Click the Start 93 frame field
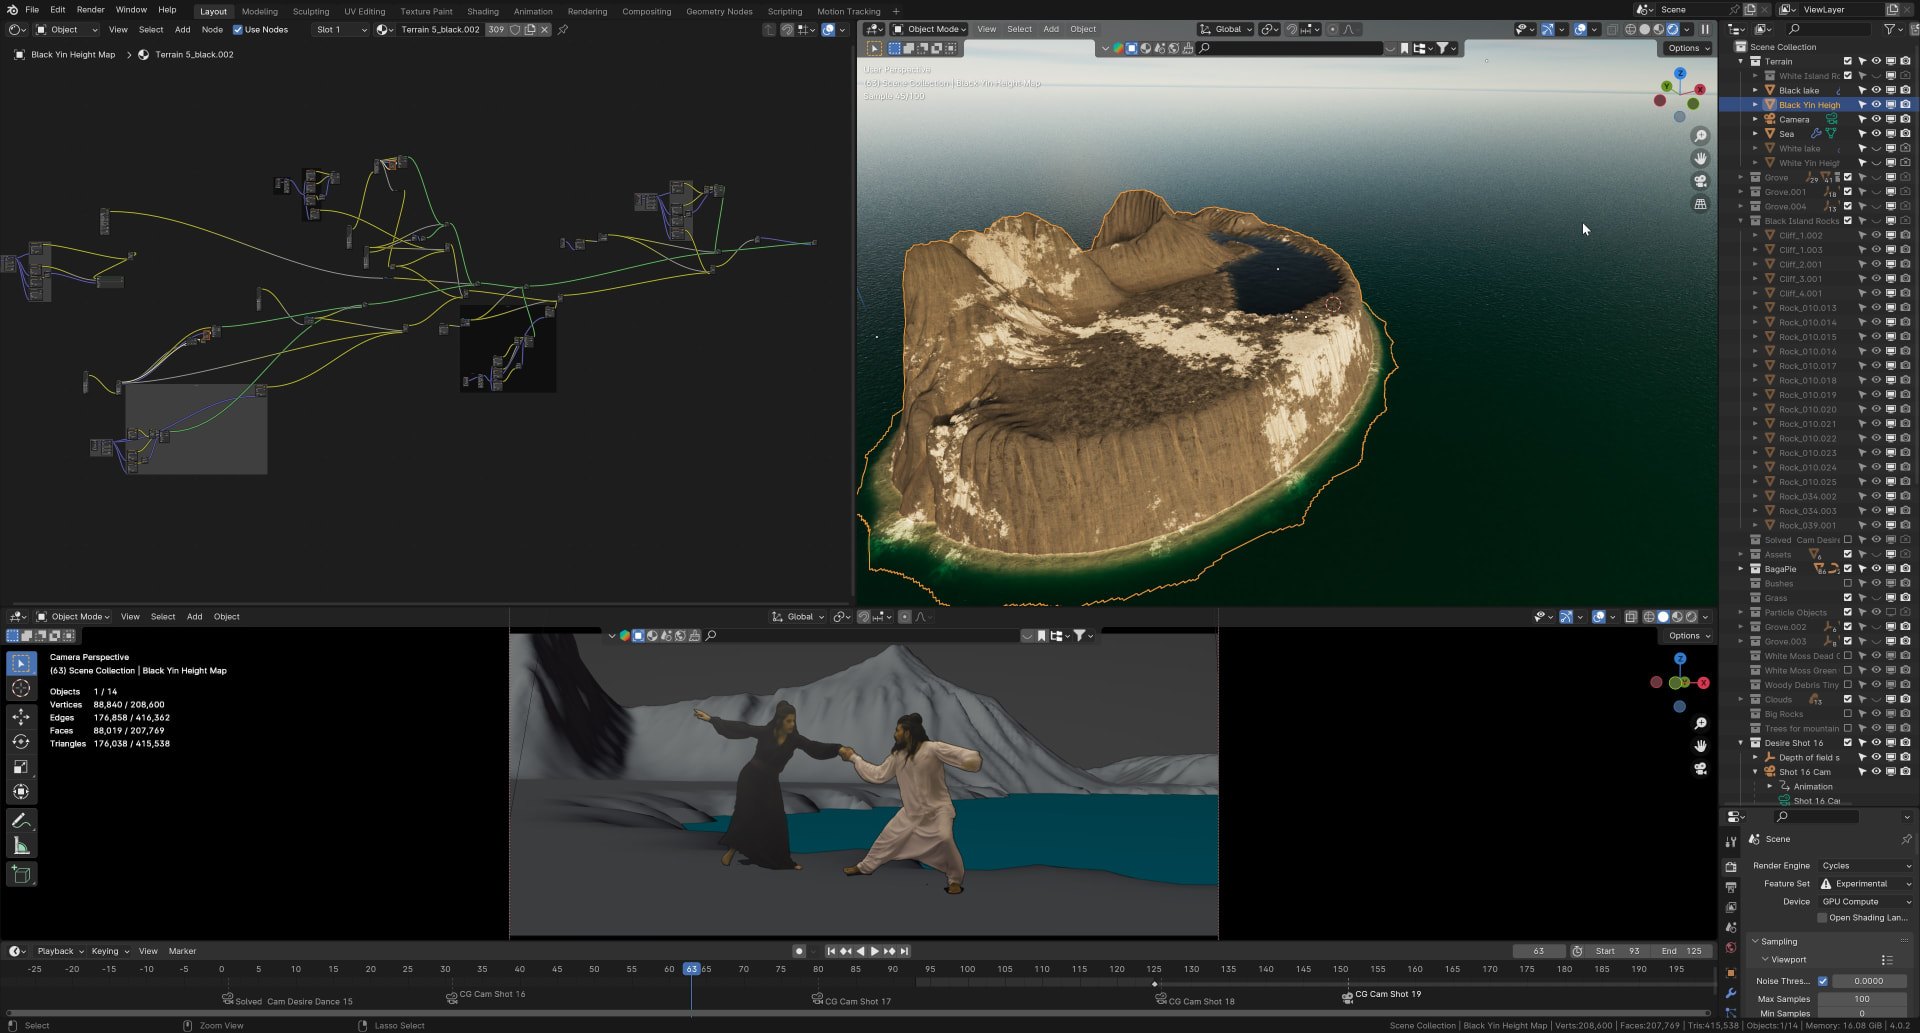1920x1033 pixels. point(1618,952)
